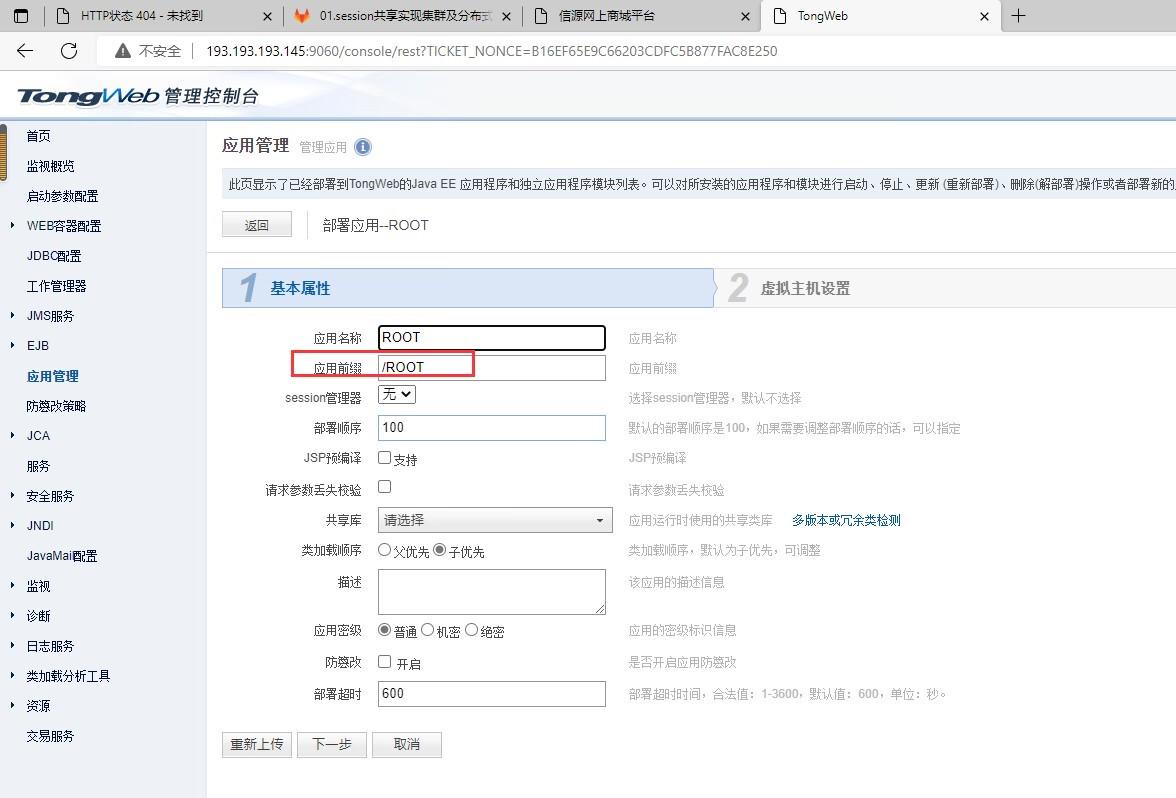
Task: Enable the JSP预编译 支持 checkbox
Action: [385, 458]
